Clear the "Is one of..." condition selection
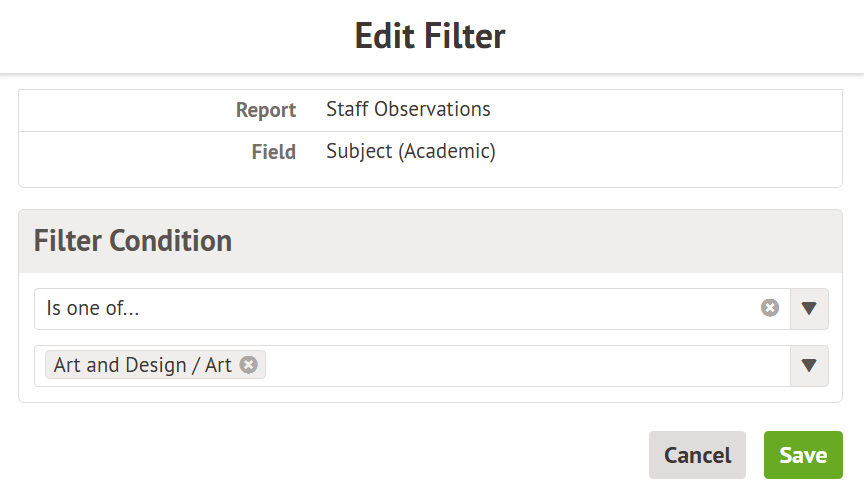 (x=770, y=308)
